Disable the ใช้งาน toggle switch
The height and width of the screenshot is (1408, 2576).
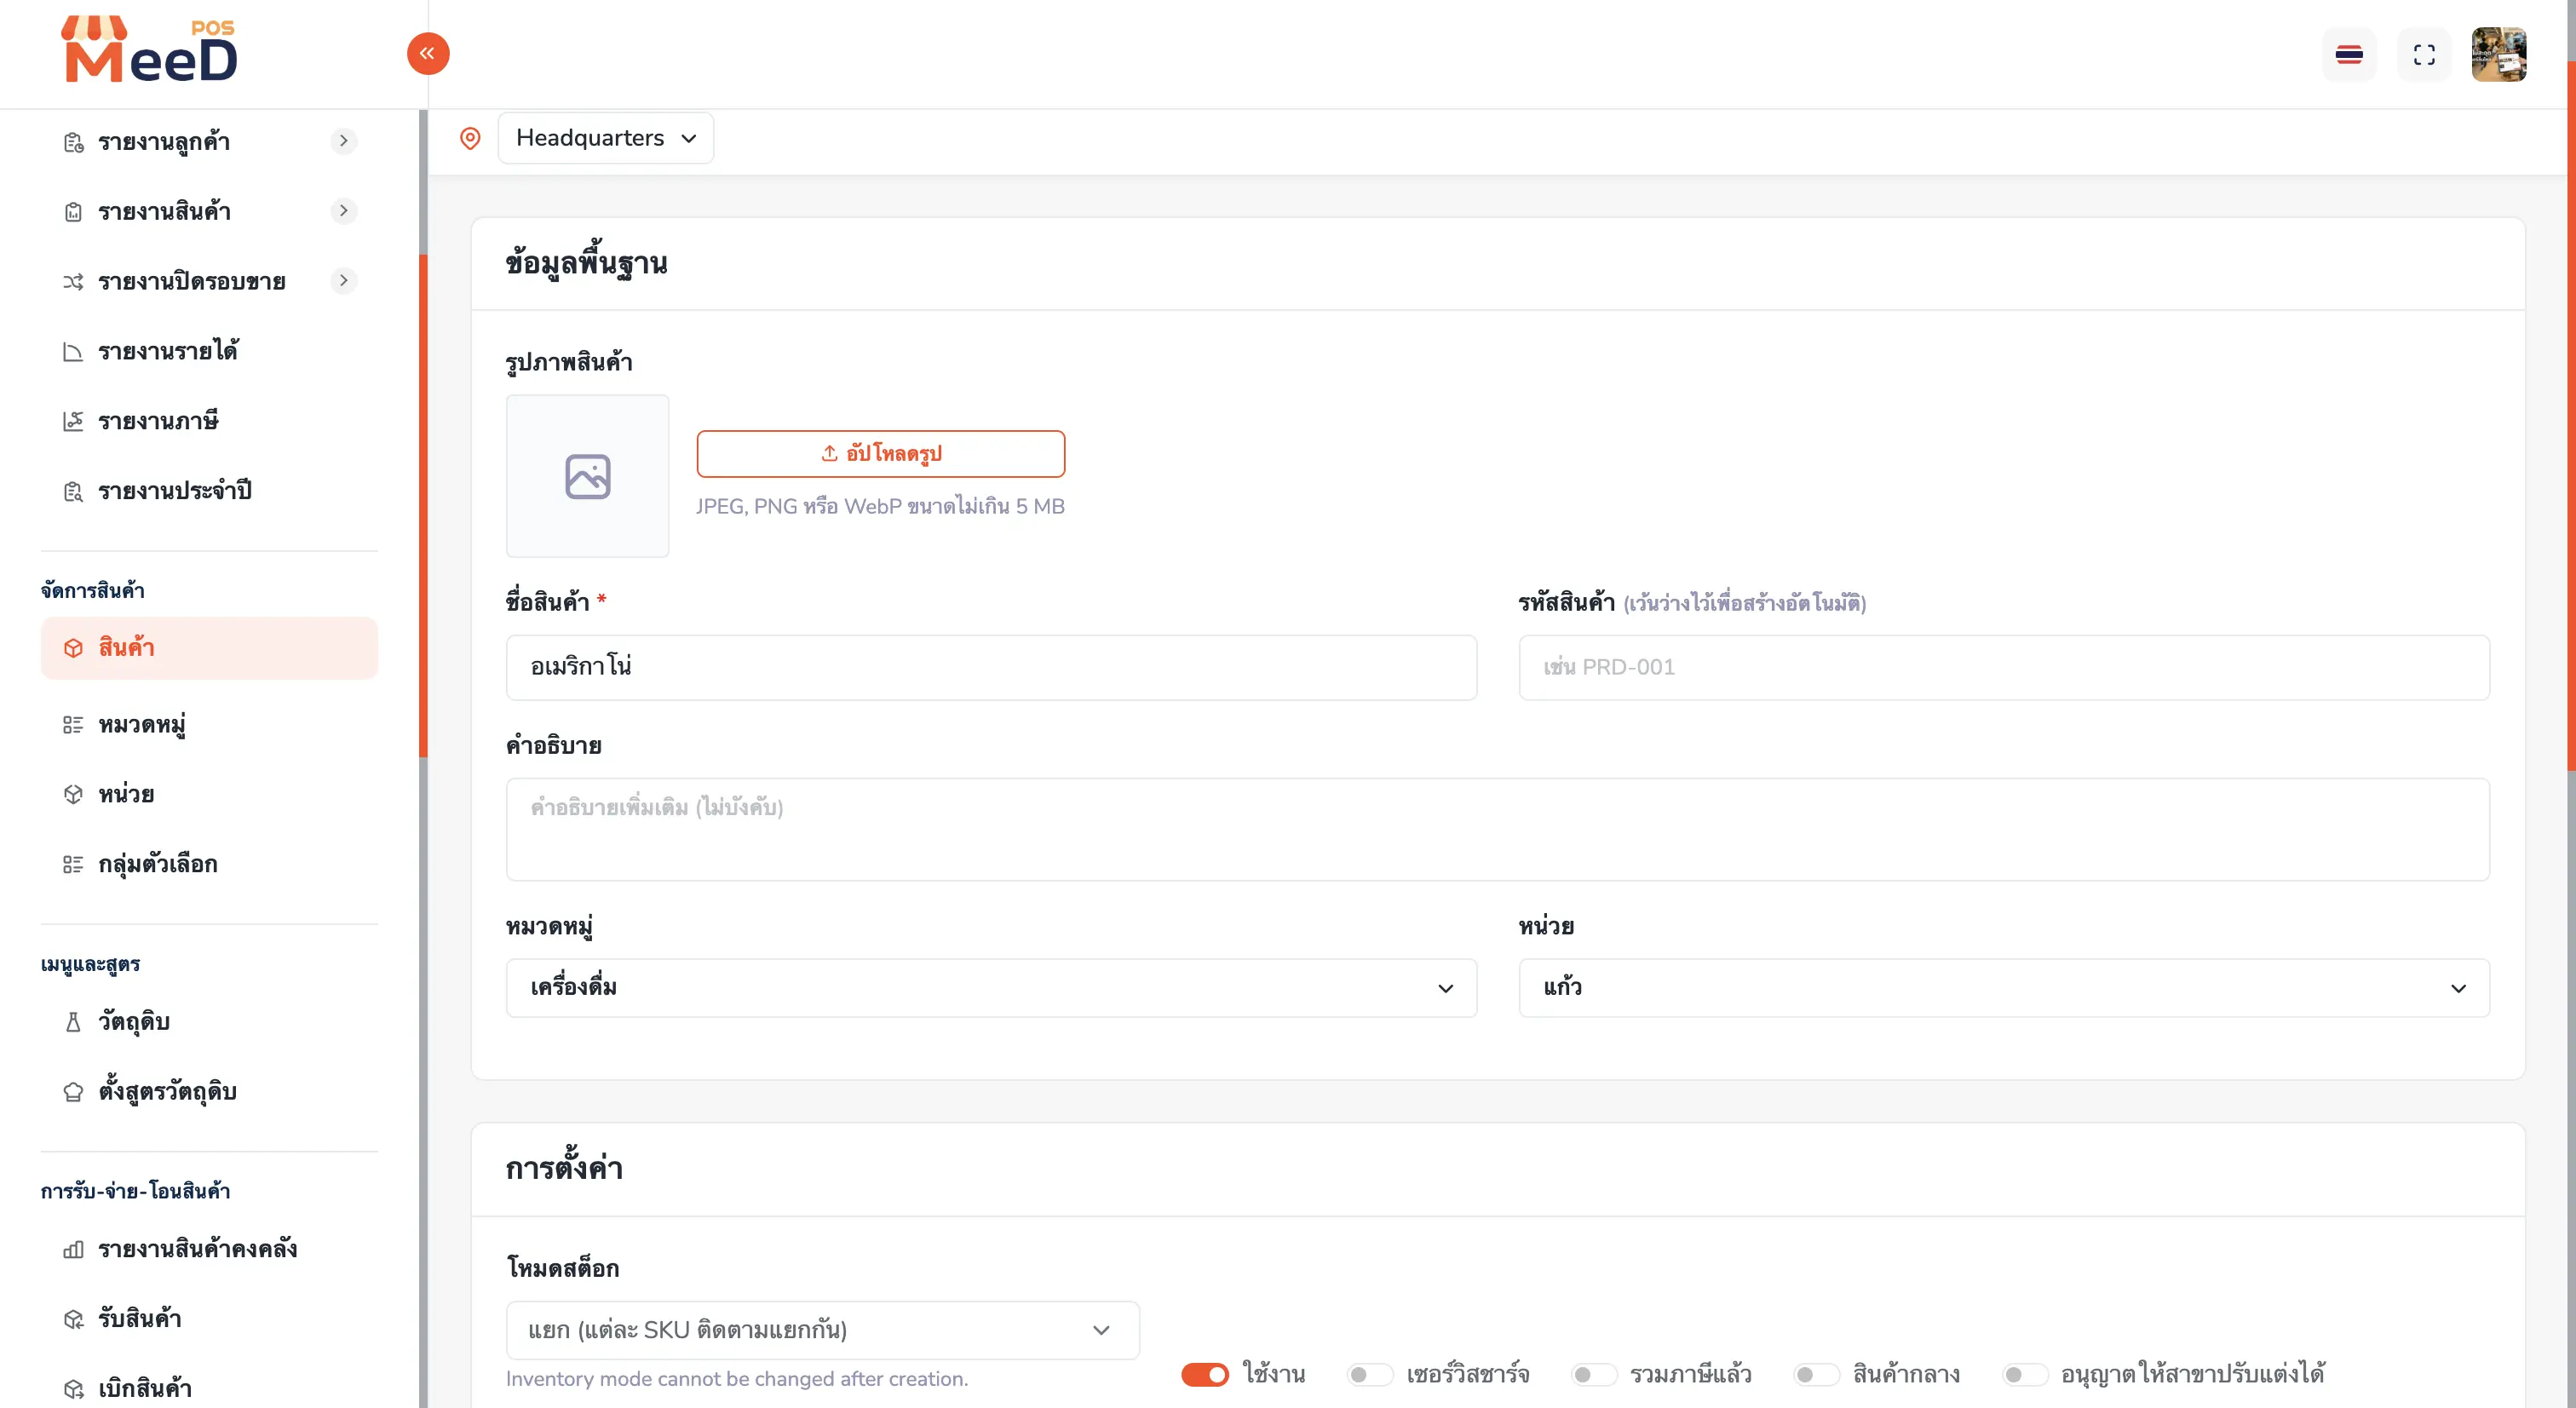point(1205,1374)
